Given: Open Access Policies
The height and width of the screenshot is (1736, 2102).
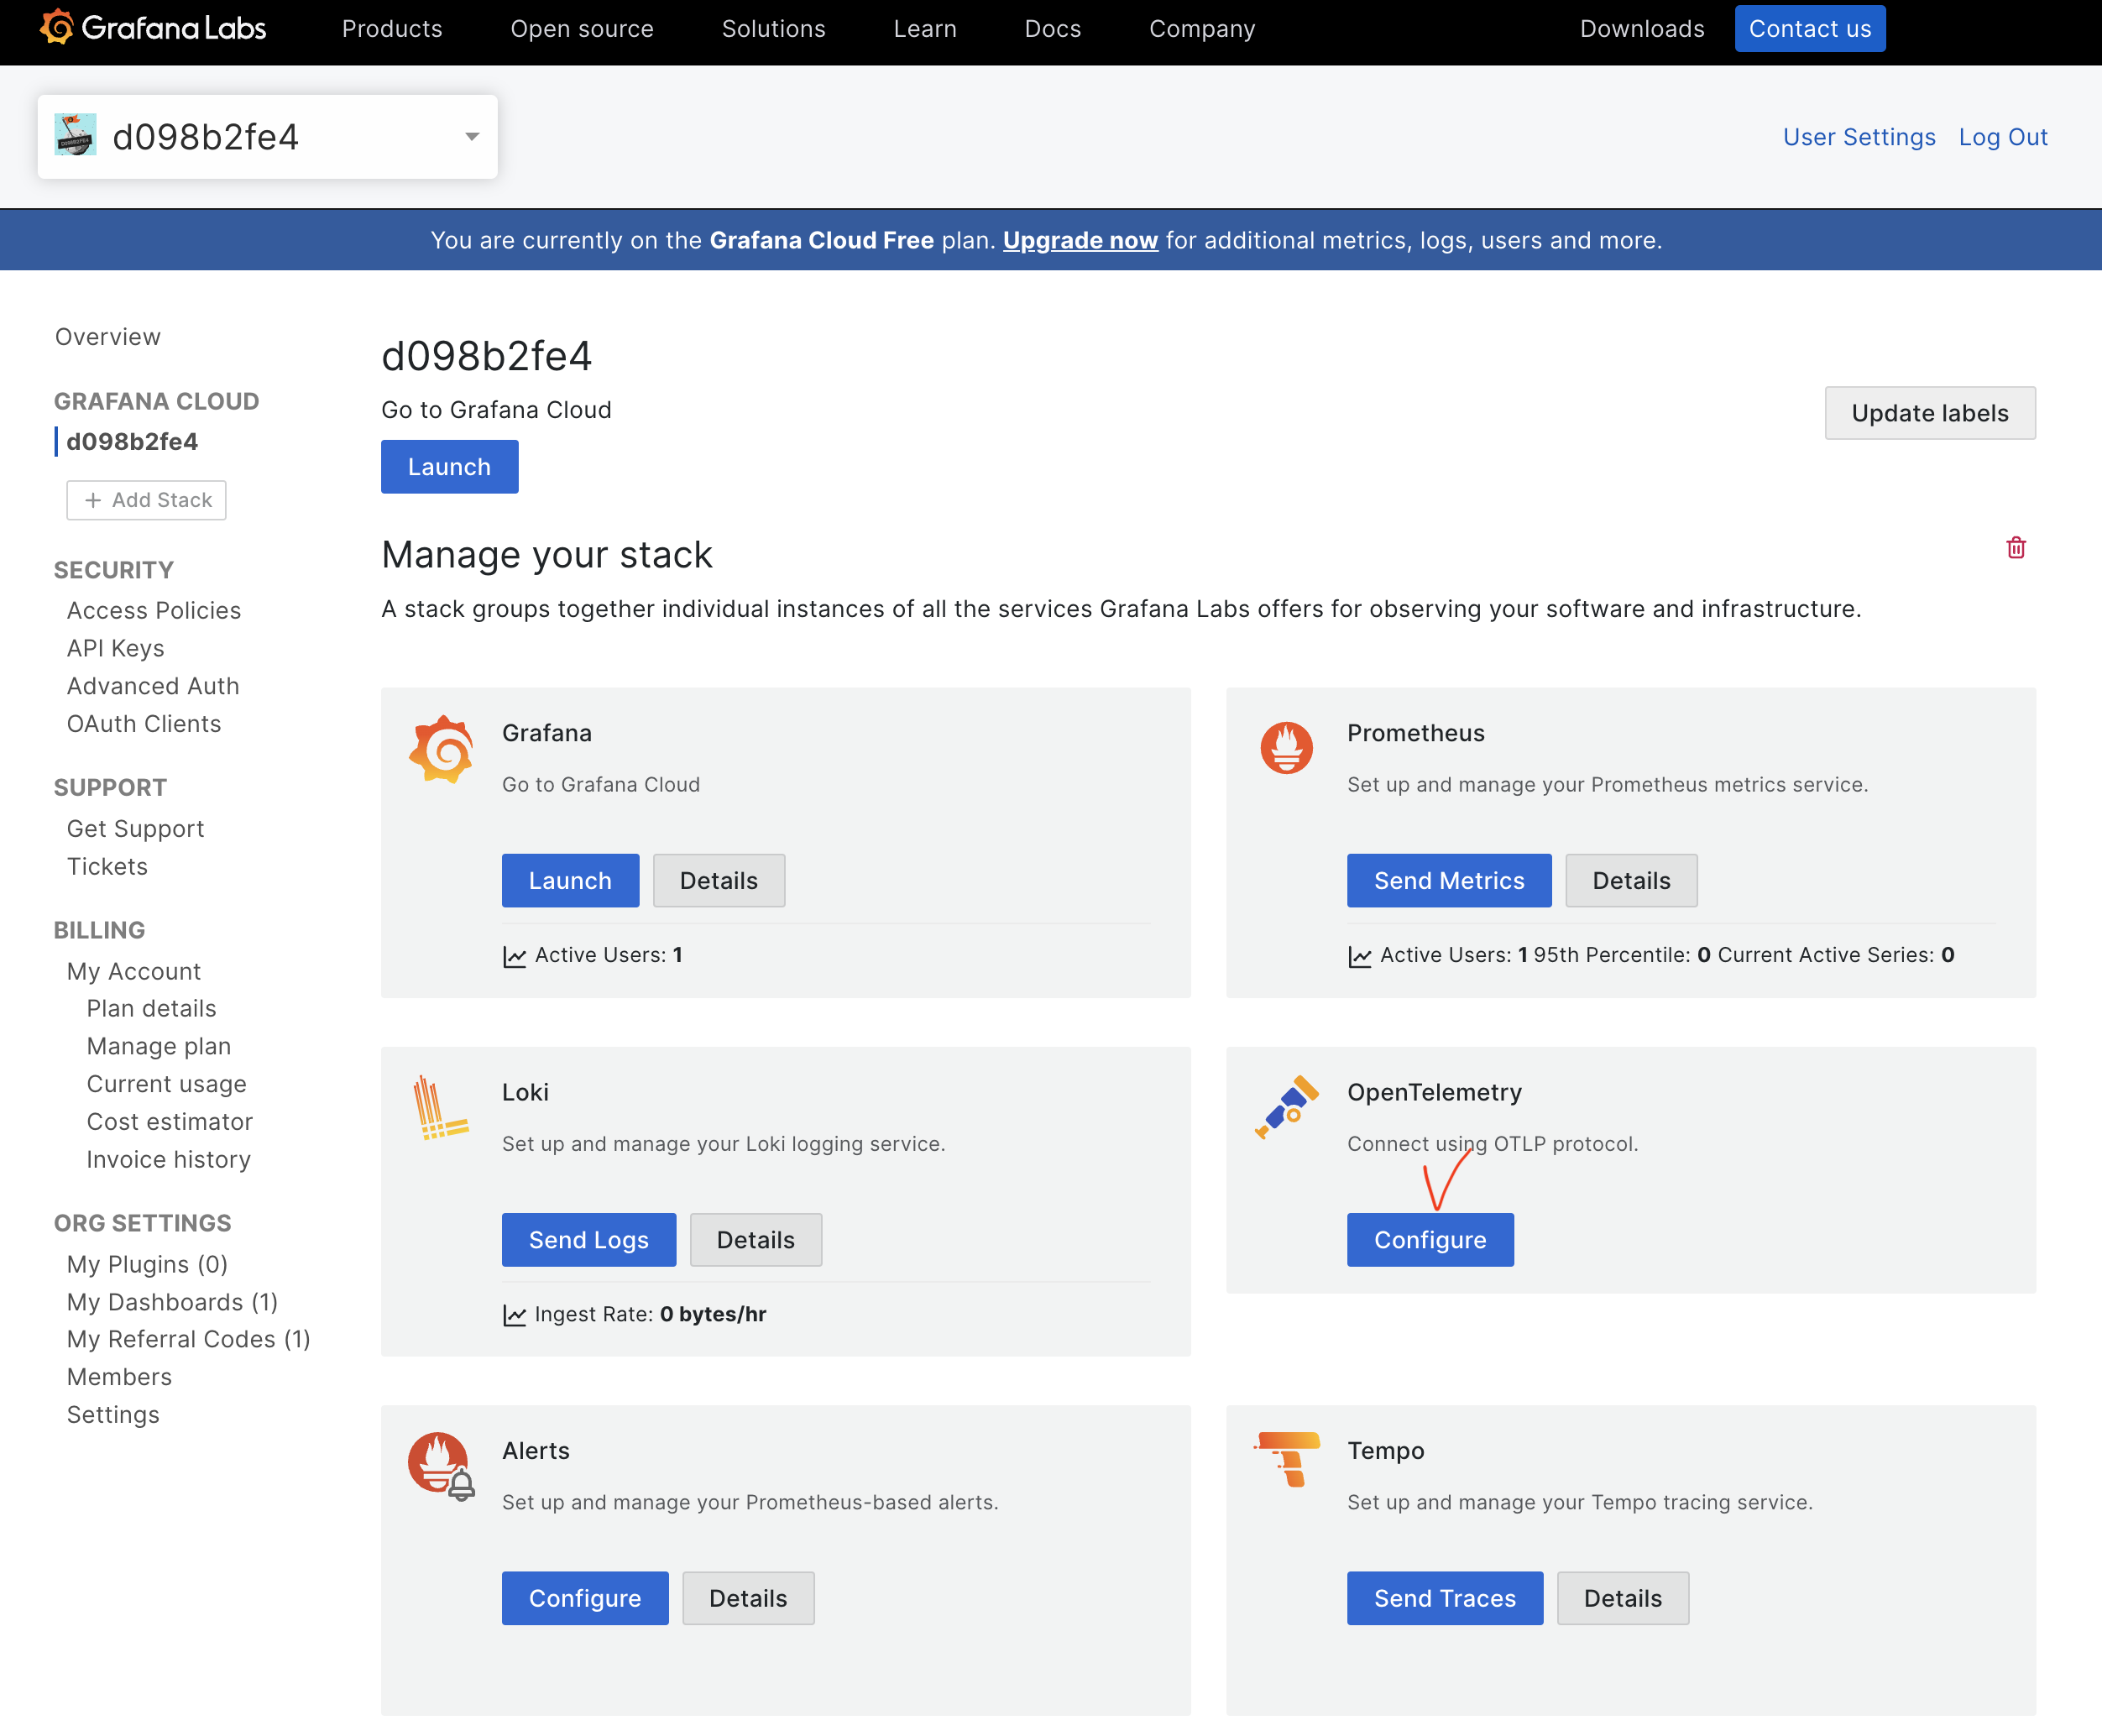Looking at the screenshot, I should point(154,611).
